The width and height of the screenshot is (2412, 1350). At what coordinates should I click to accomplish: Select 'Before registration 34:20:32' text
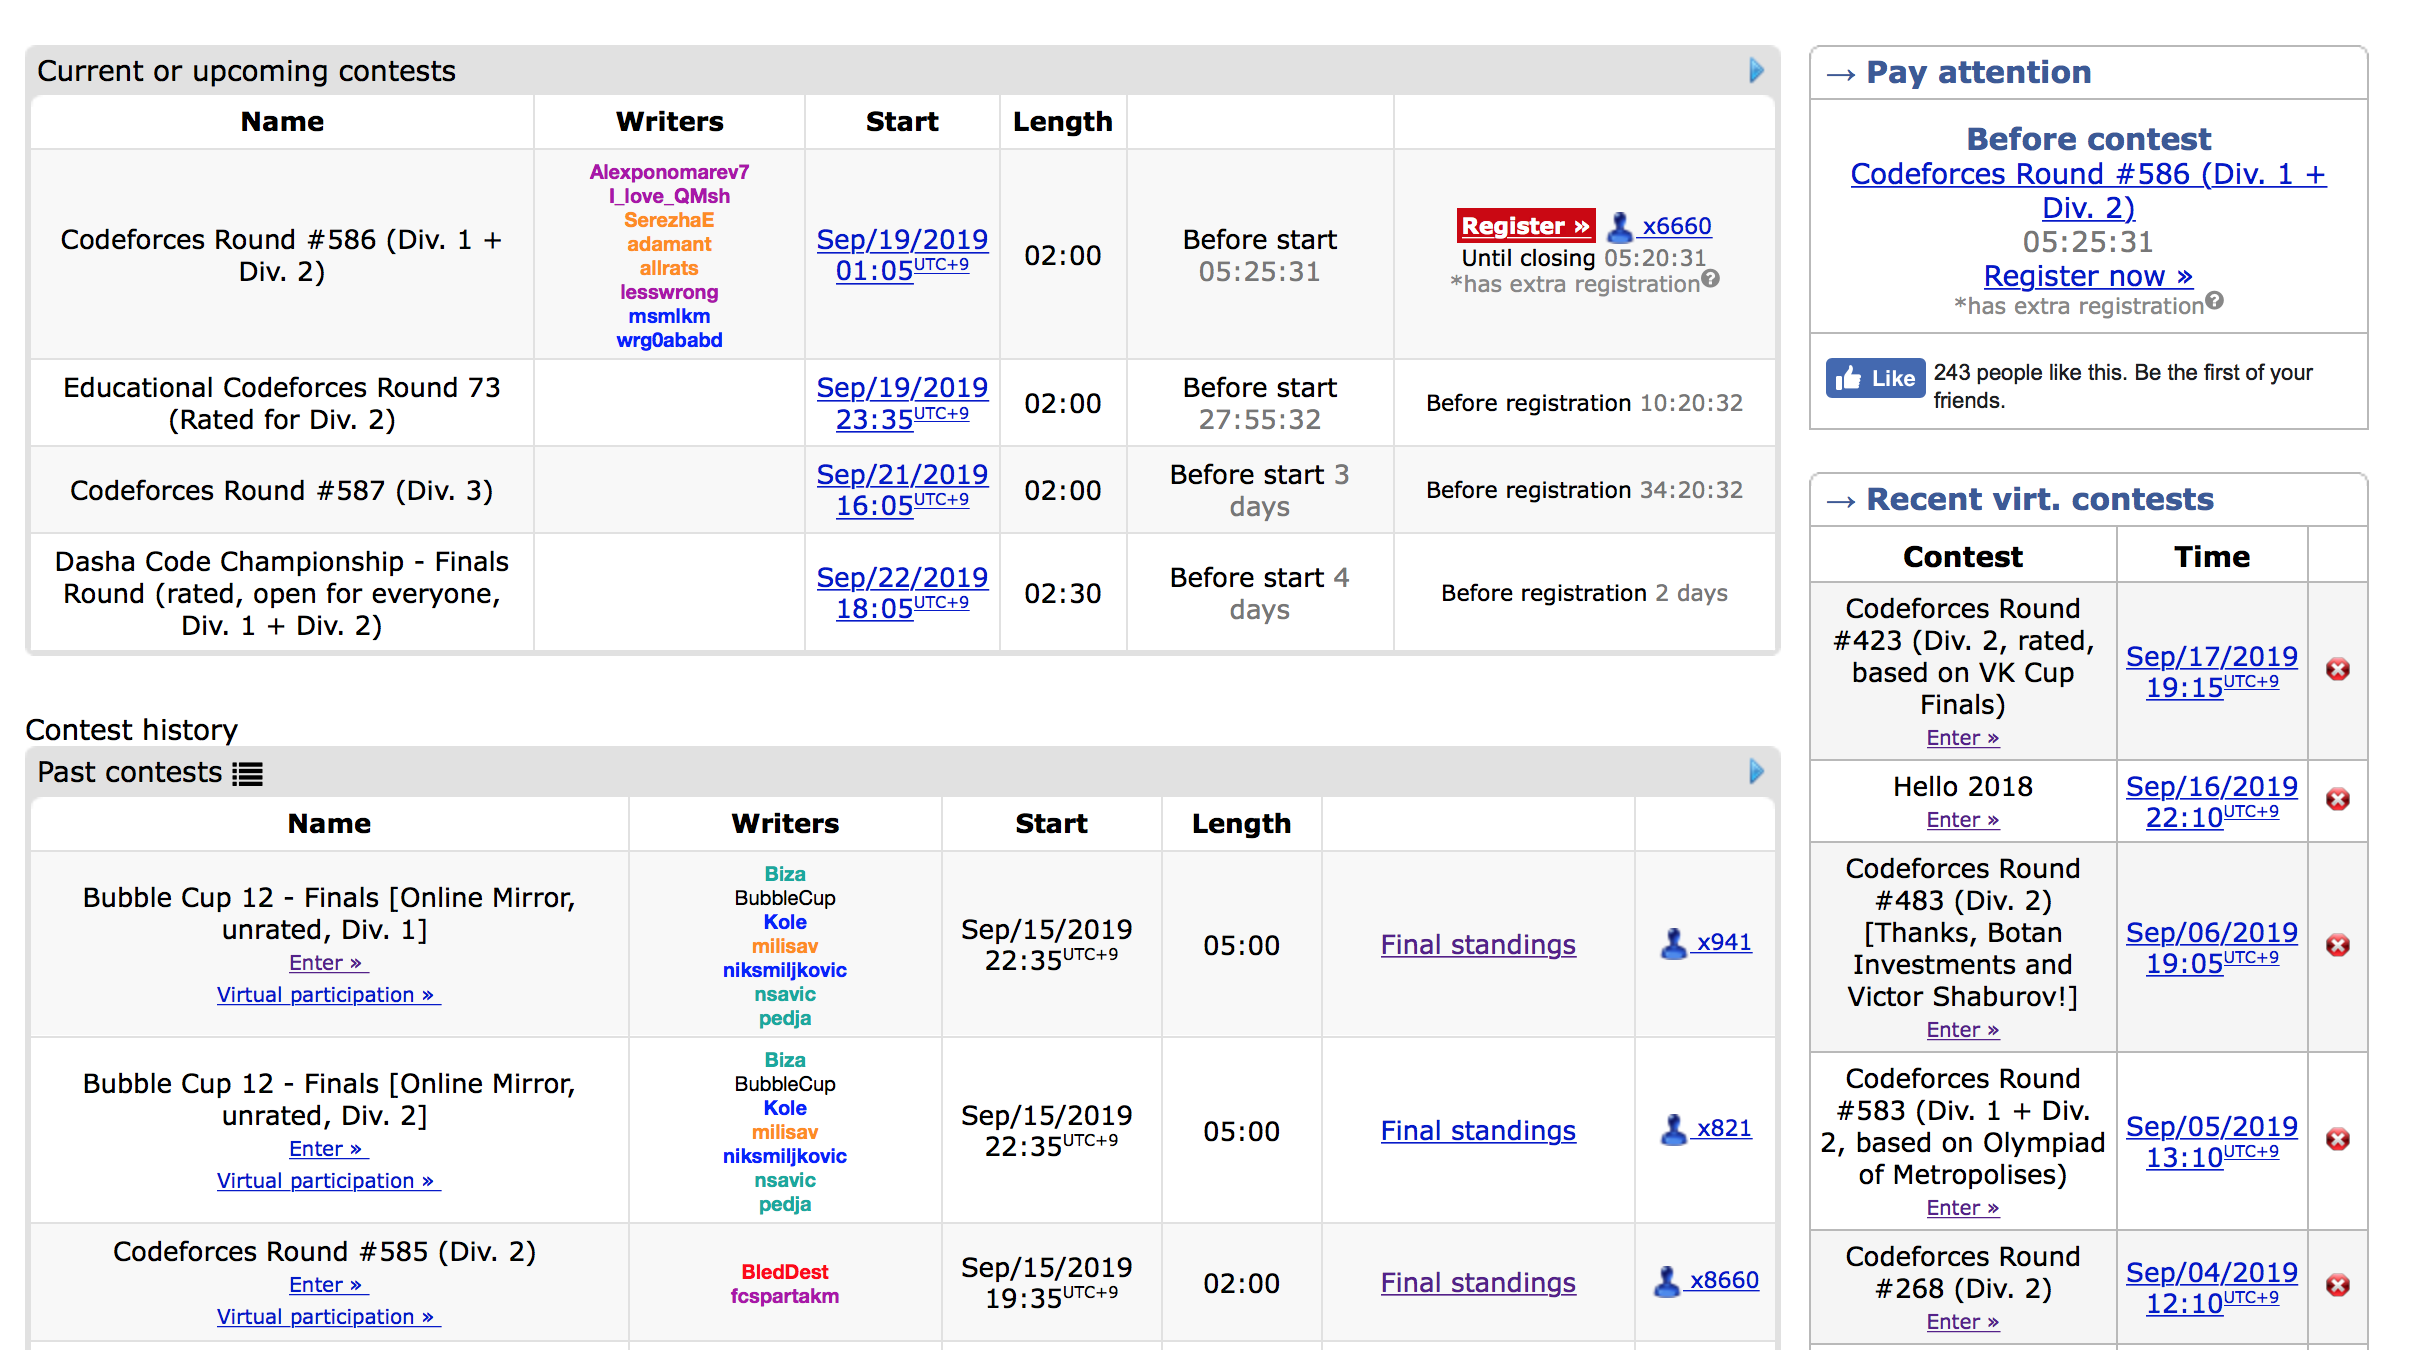point(1584,490)
